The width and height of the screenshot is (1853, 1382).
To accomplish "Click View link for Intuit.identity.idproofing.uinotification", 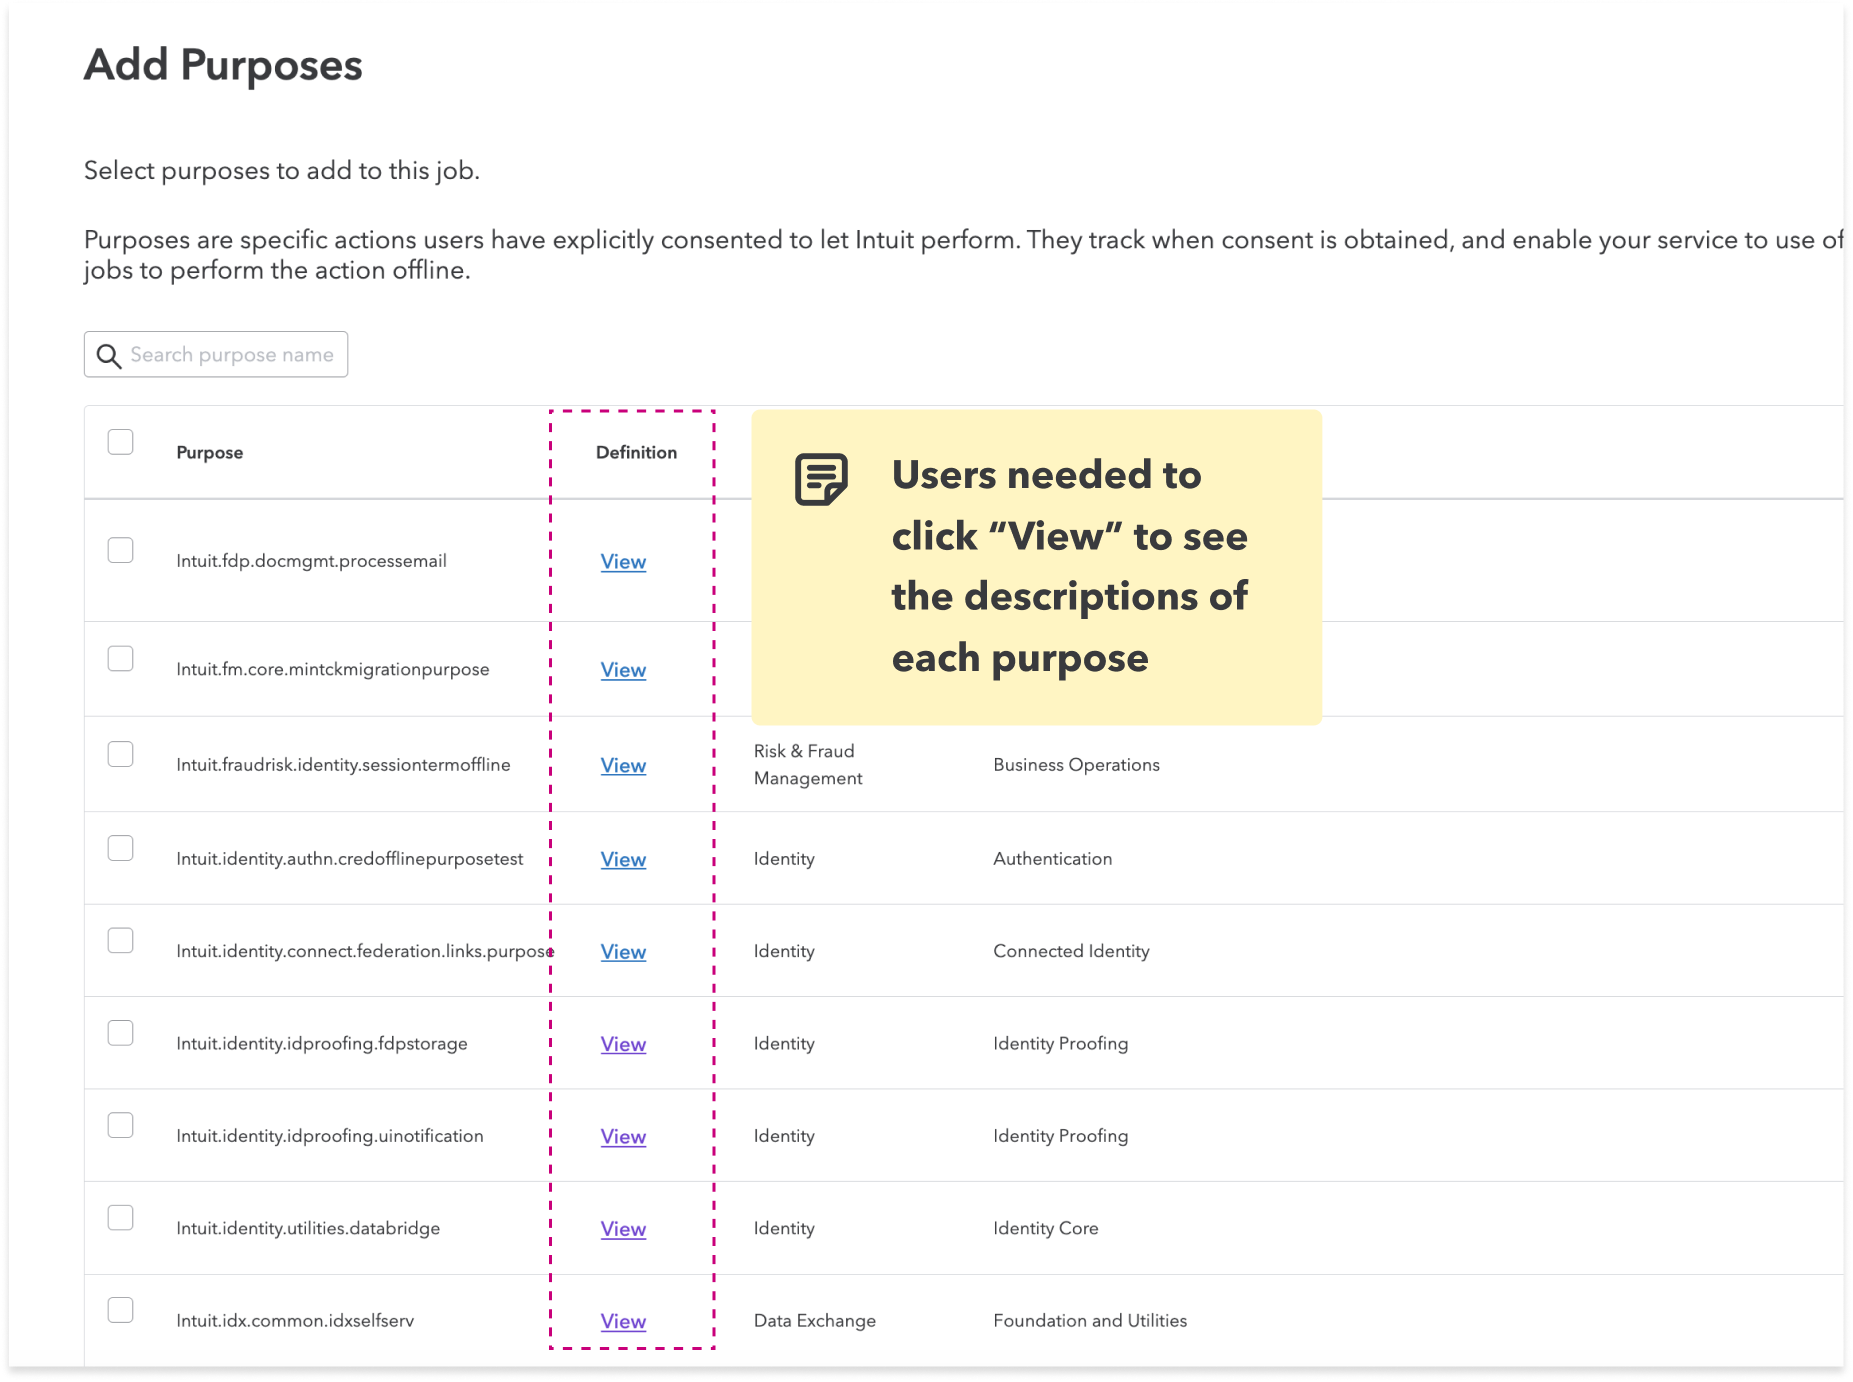I will coord(623,1137).
